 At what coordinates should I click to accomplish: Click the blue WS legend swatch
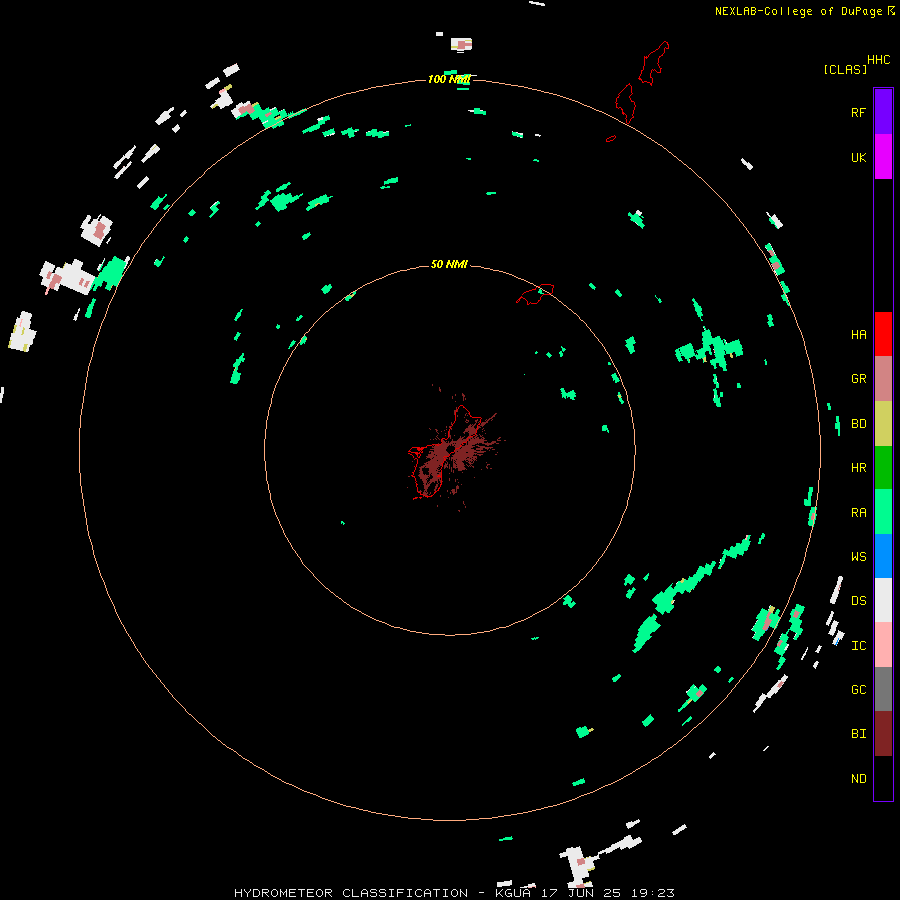tap(883, 556)
